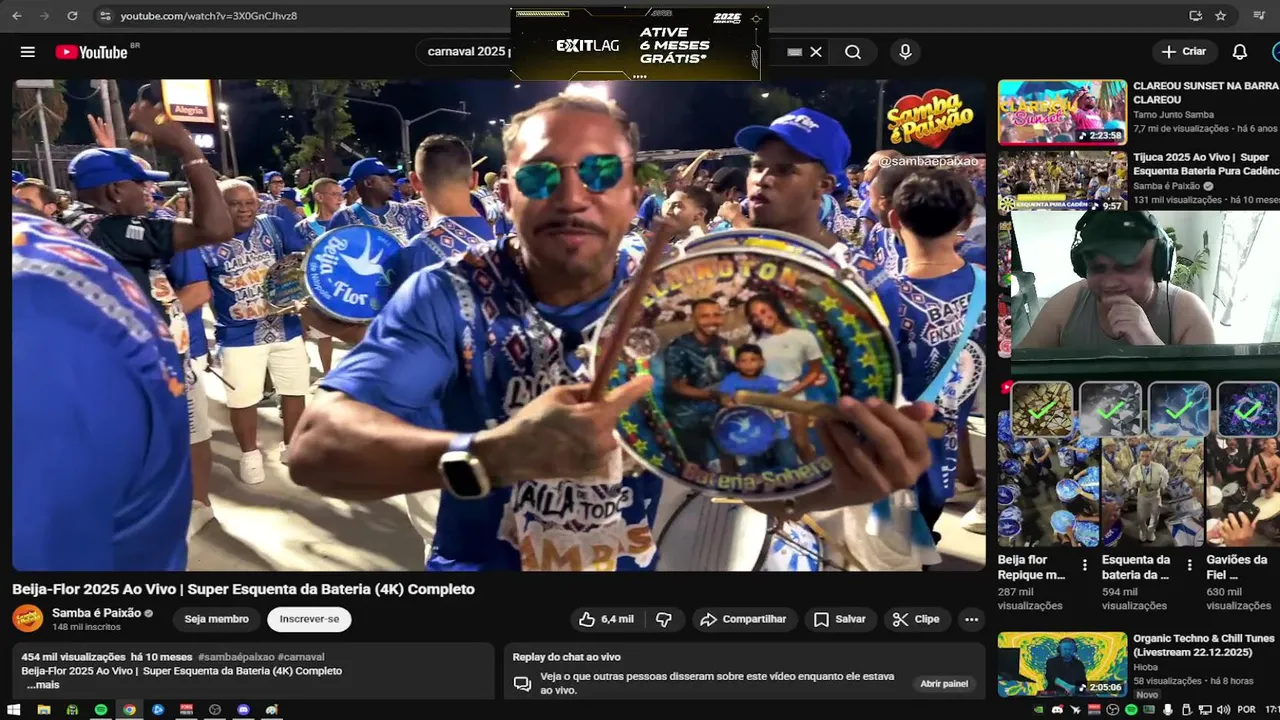
Task: Start voice search with the microphone icon
Action: (905, 52)
